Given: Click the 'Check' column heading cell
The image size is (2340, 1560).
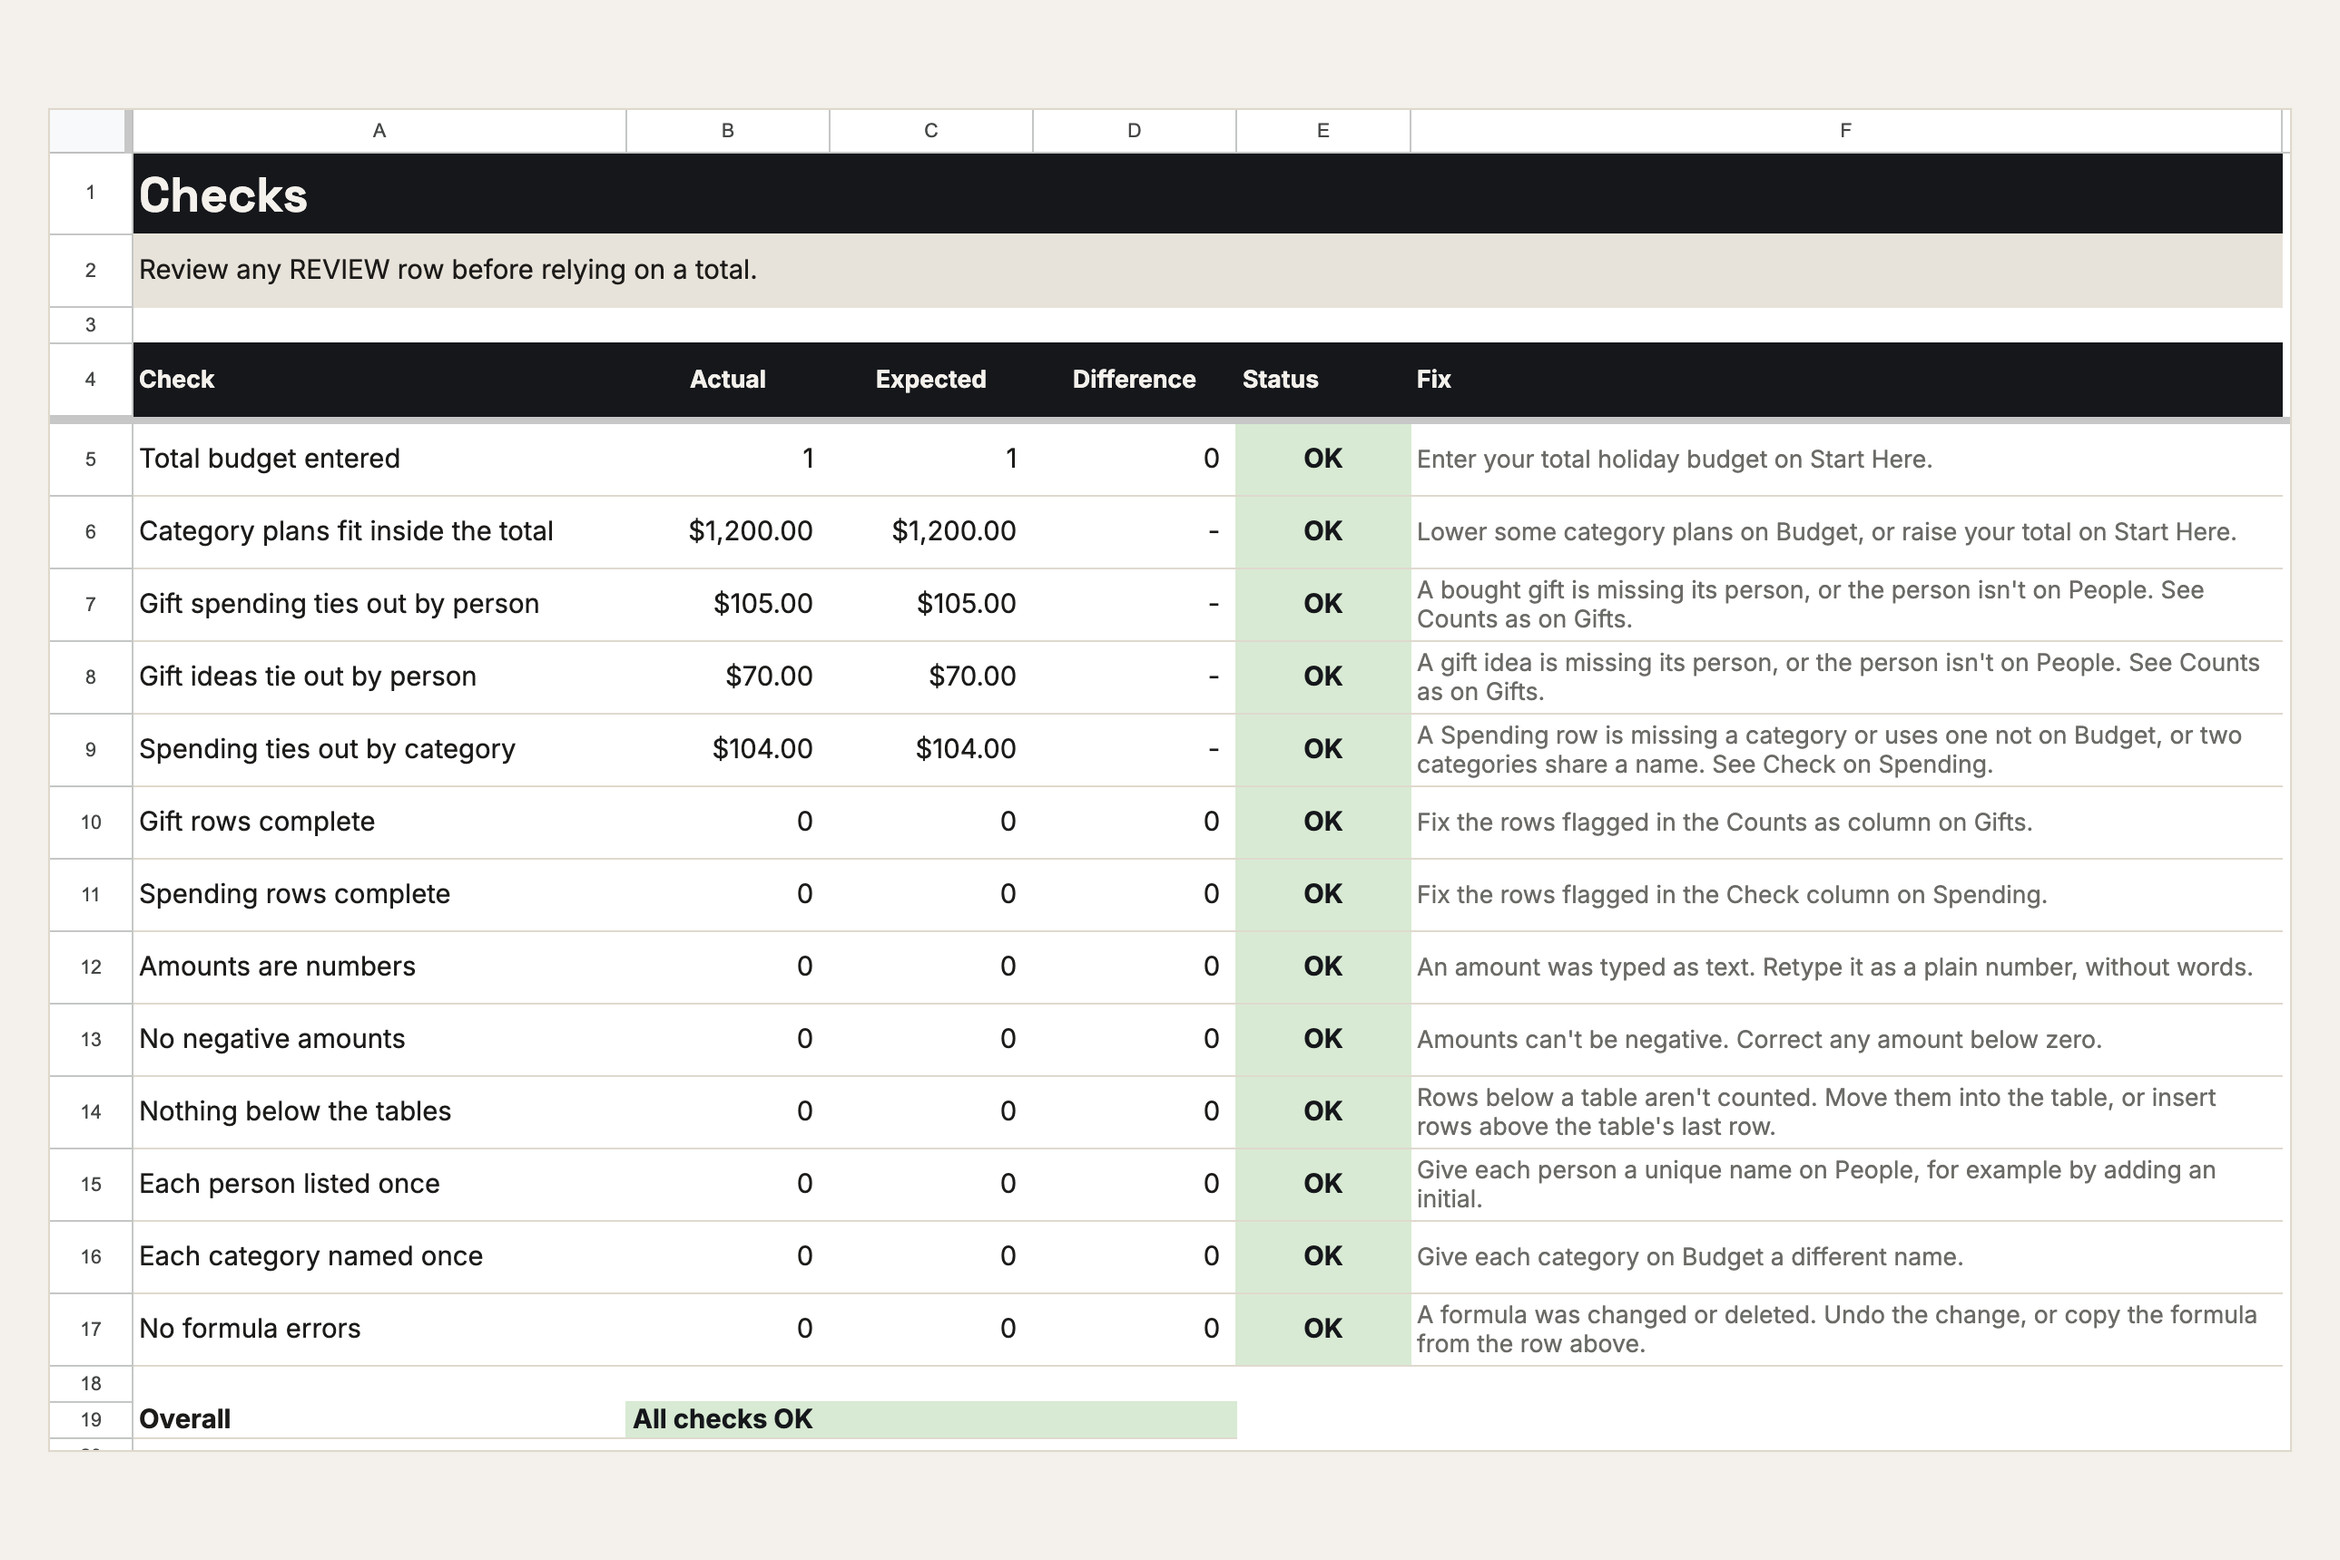Looking at the screenshot, I should coord(379,380).
